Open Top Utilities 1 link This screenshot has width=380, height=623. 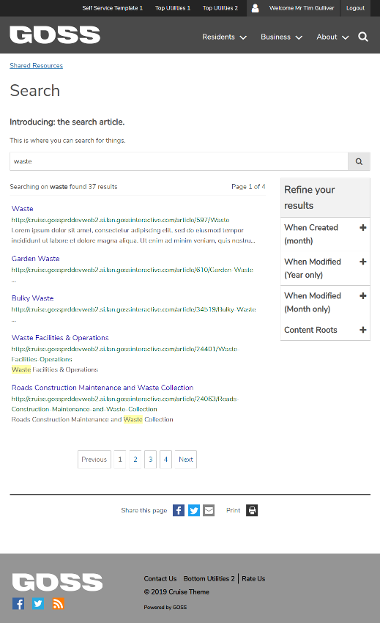point(173,8)
